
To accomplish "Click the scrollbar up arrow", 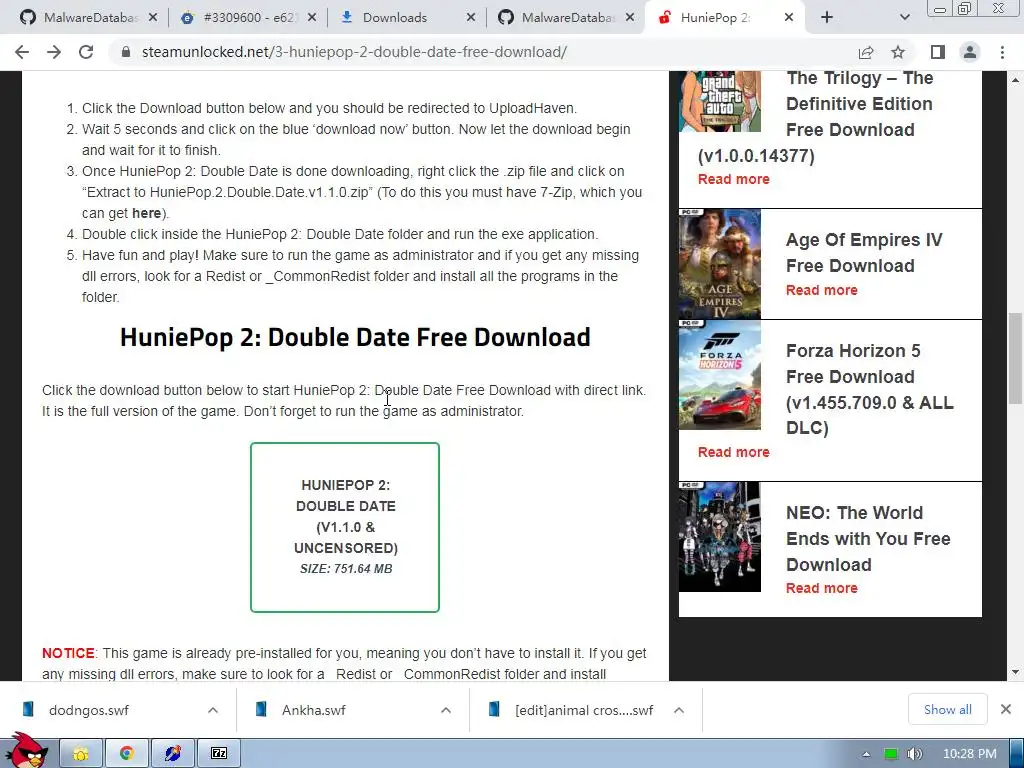I will (1015, 80).
